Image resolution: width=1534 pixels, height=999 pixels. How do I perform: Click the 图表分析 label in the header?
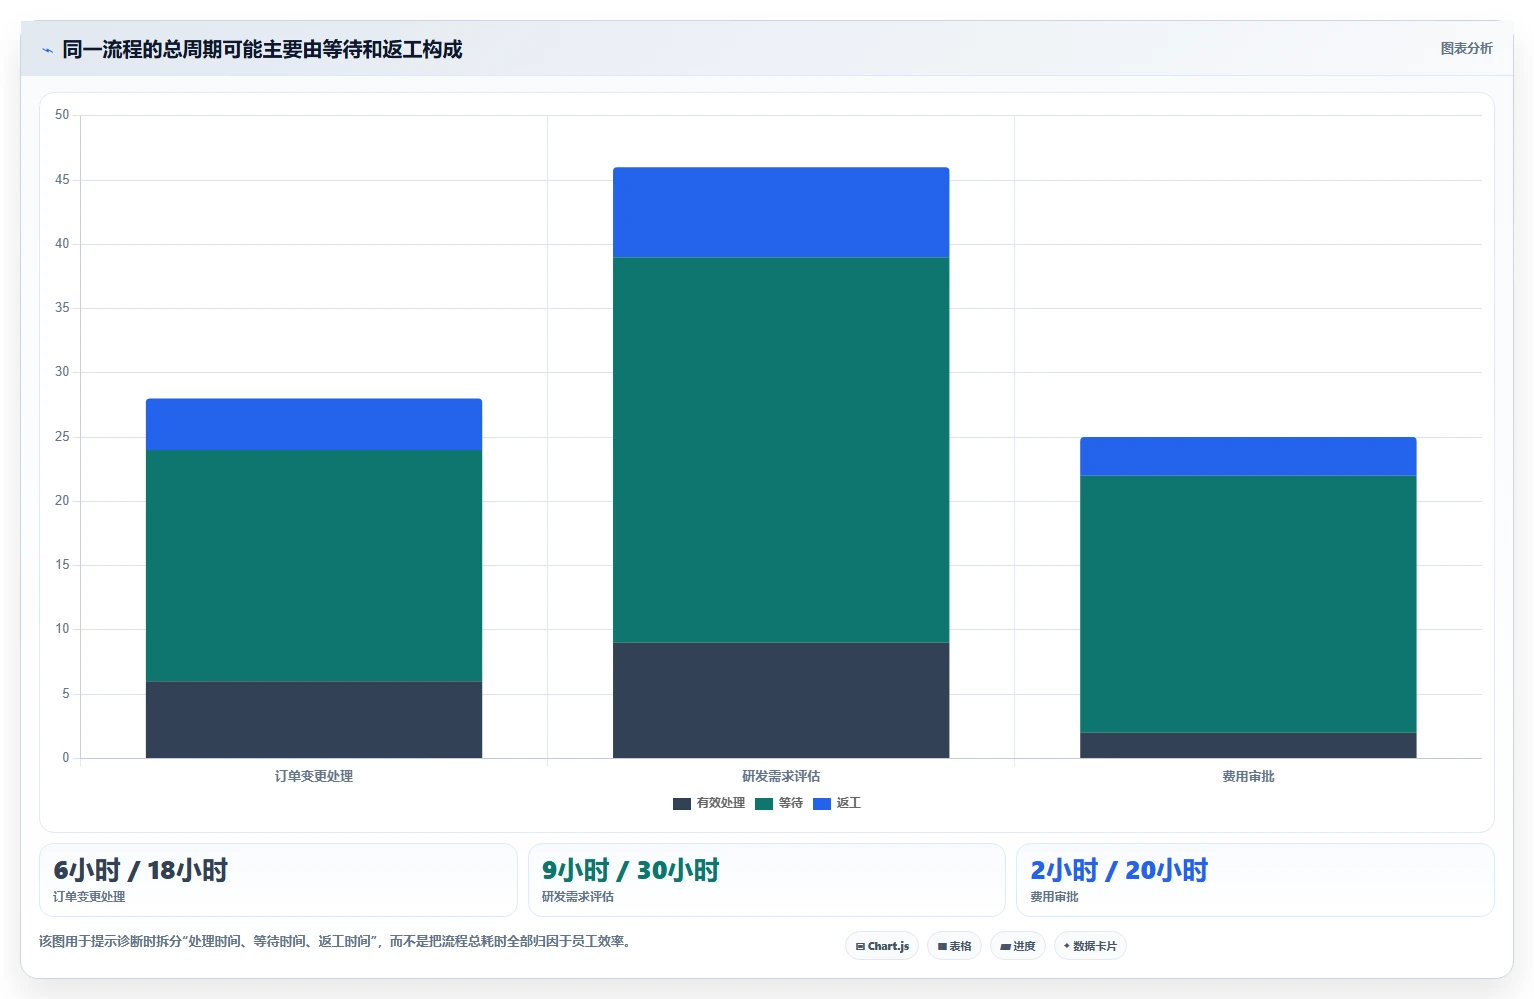click(x=1466, y=48)
